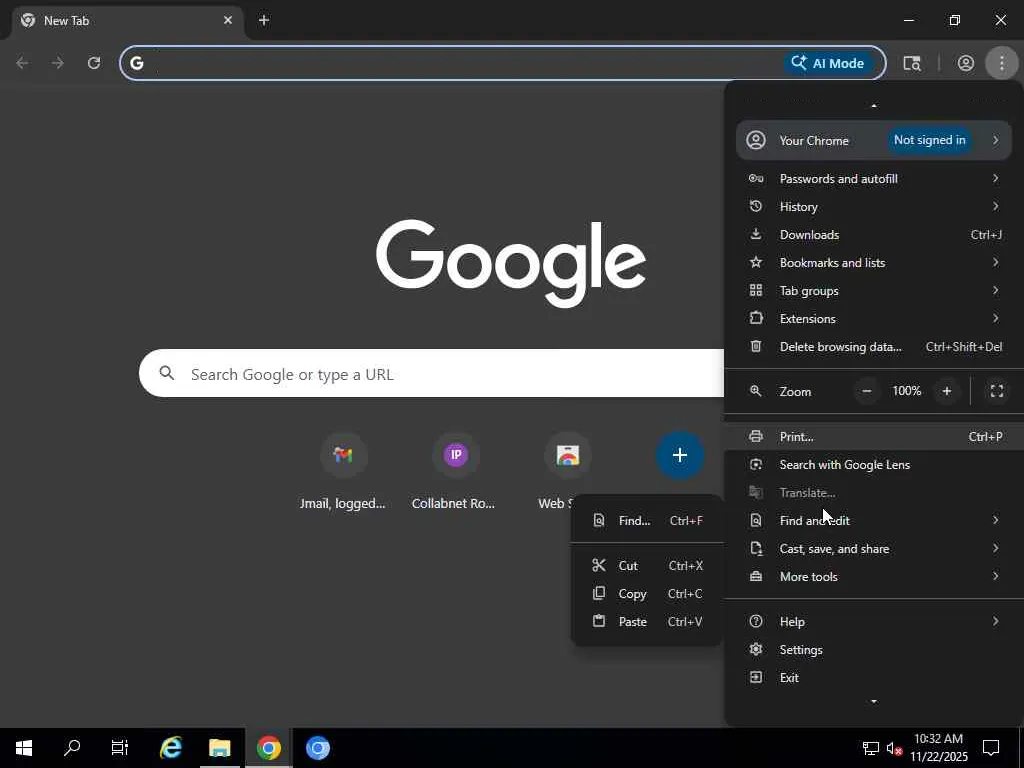Open the Collabnet shortcut tile
The width and height of the screenshot is (1024, 768).
(x=455, y=472)
